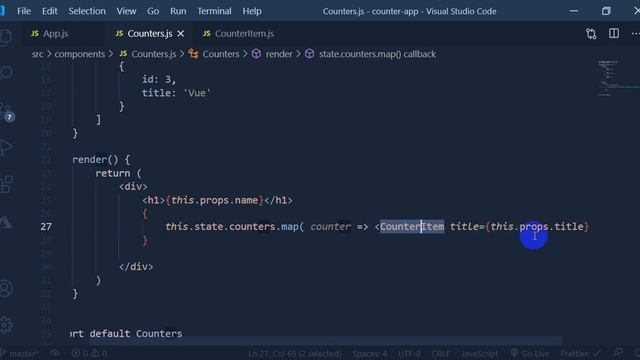Split the editor to the right
640x360 pixels.
click(613, 33)
